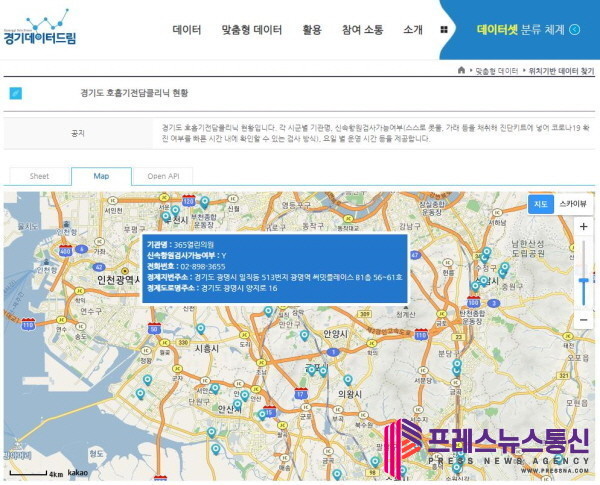Open the 맞춤형 데이터 menu
The height and width of the screenshot is (485, 600).
[251, 30]
